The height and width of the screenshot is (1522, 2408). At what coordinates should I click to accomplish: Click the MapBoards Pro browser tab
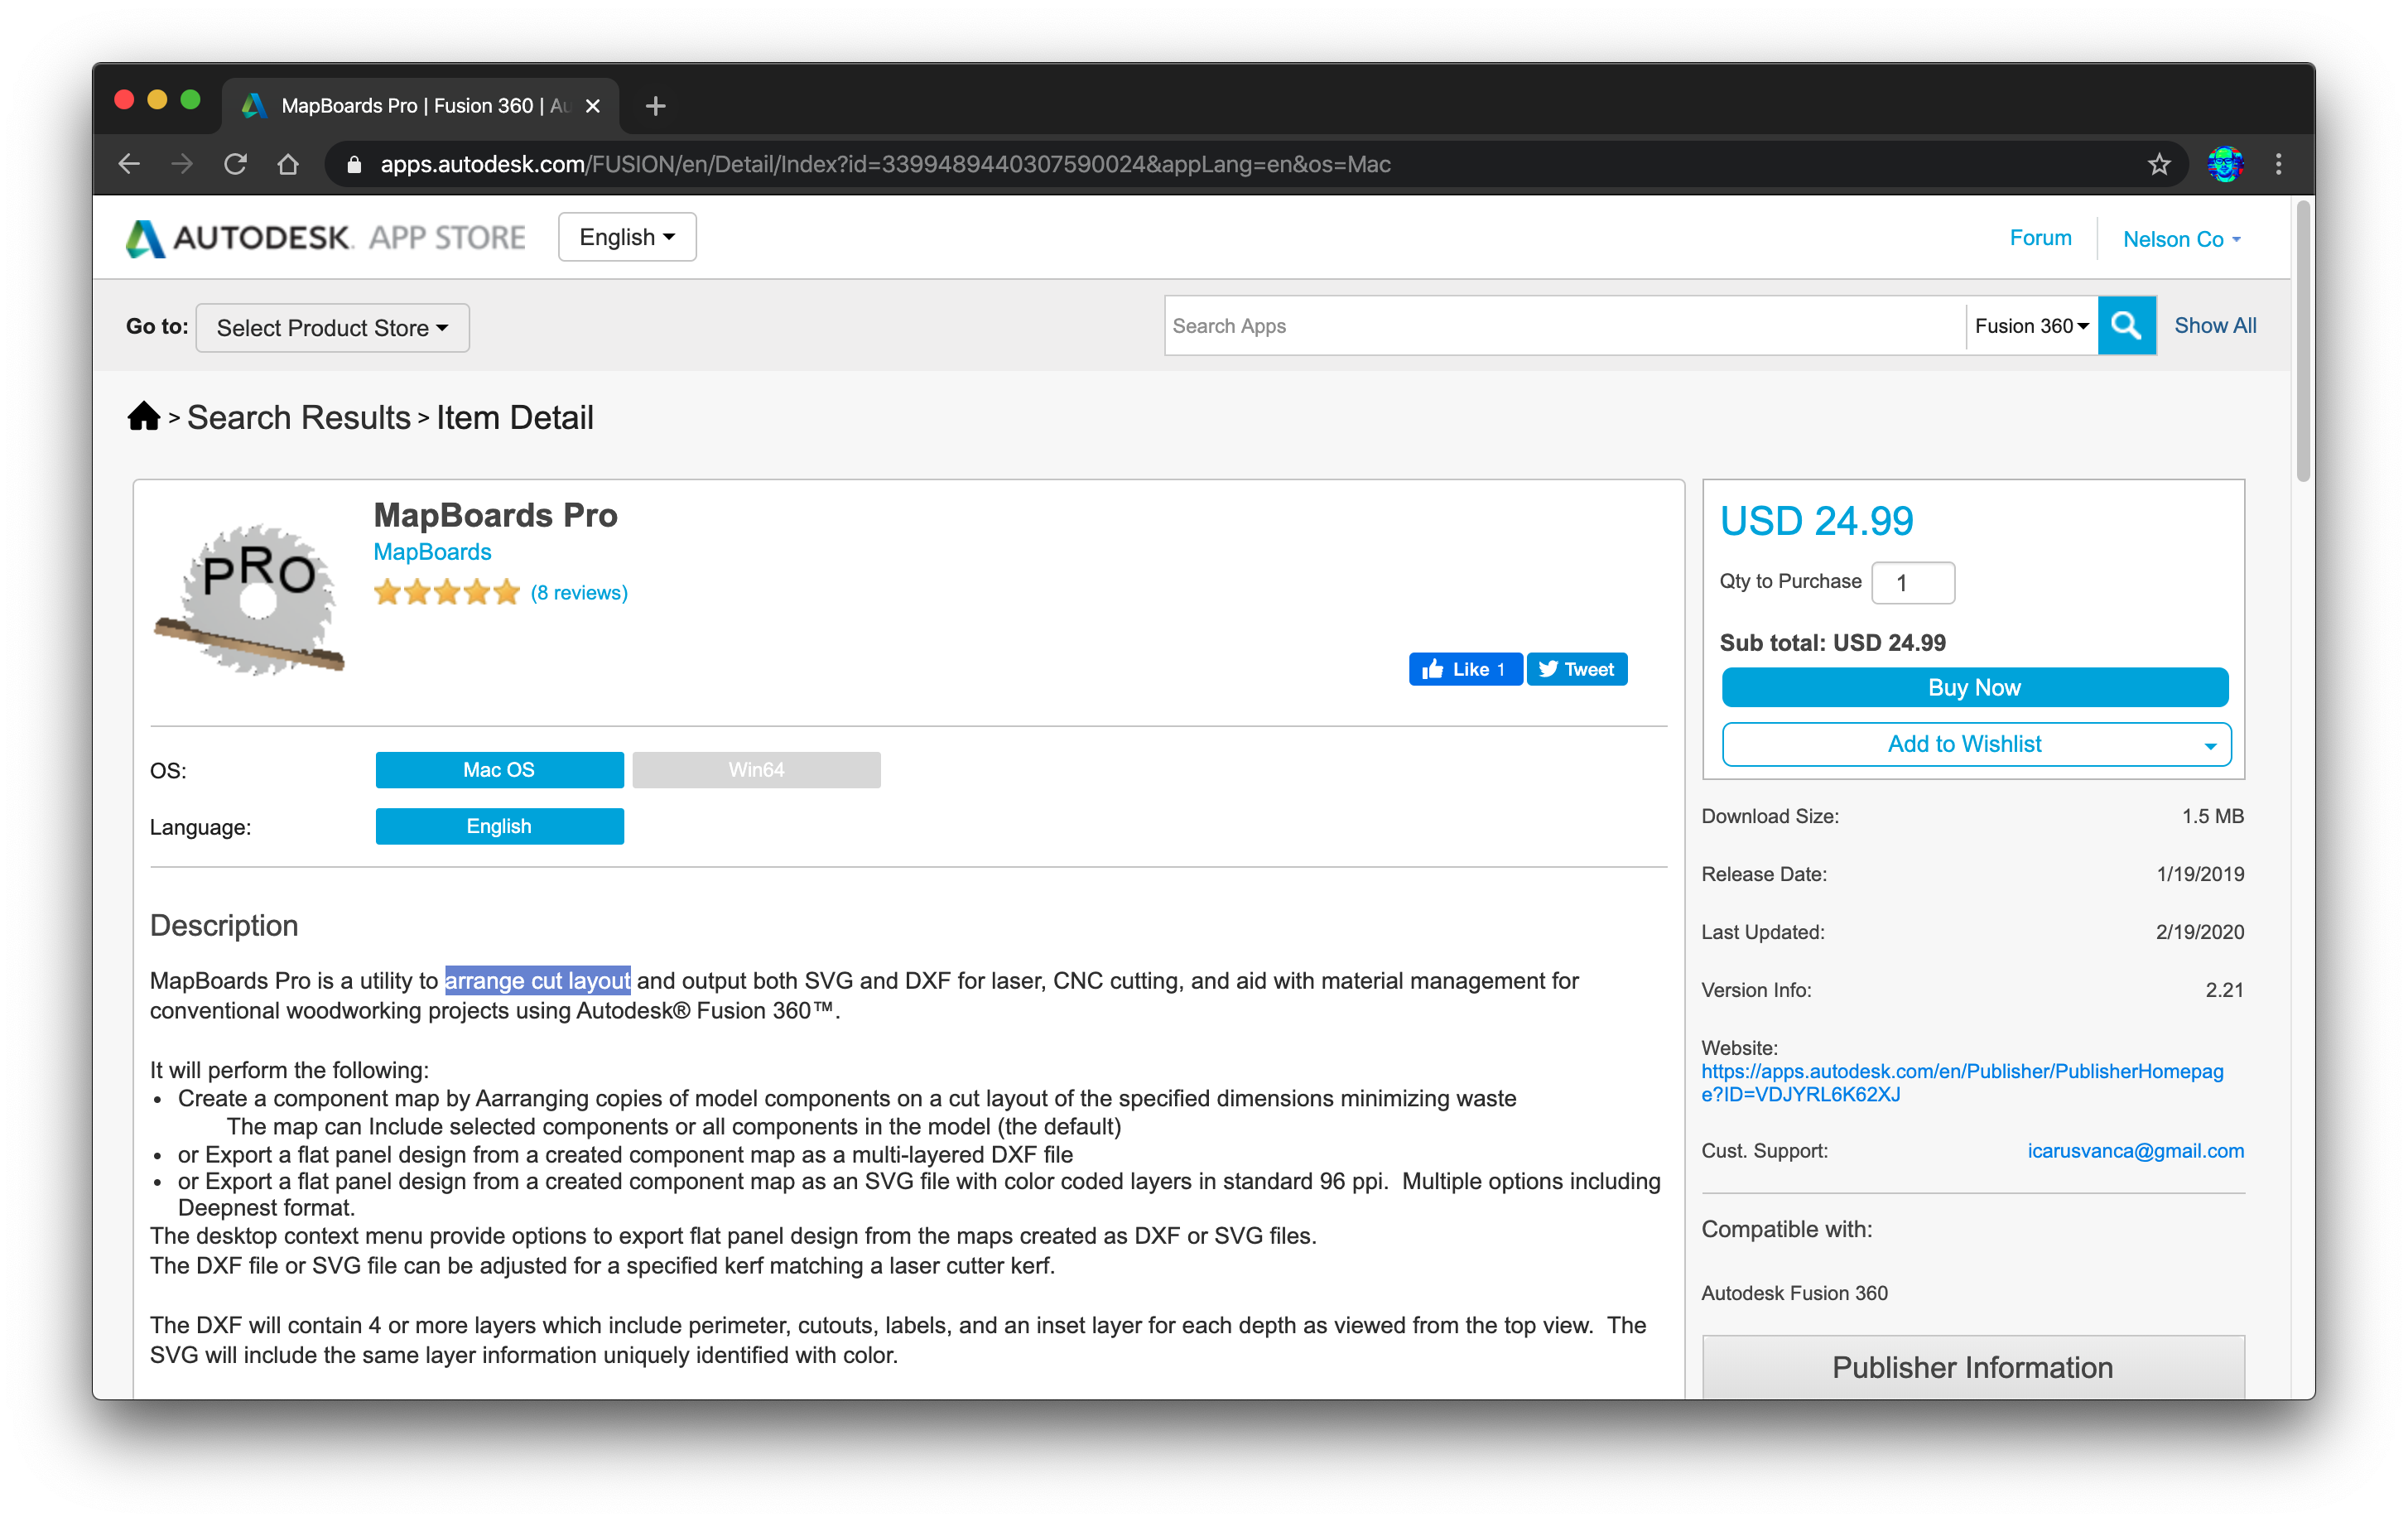(420, 106)
